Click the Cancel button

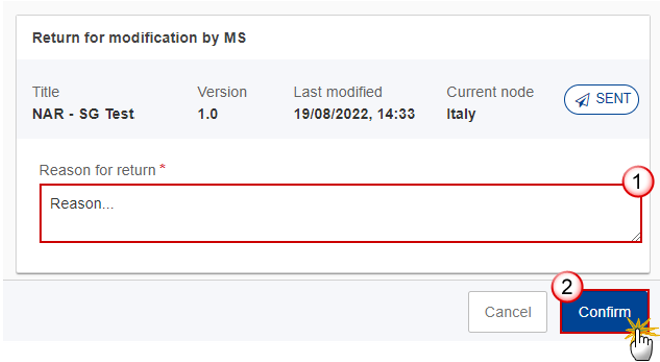pos(508,312)
